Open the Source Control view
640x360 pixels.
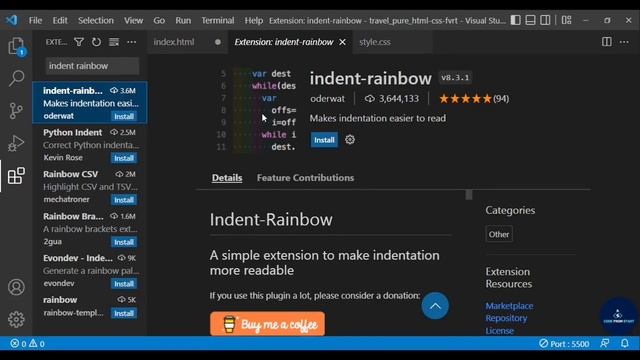(x=16, y=111)
